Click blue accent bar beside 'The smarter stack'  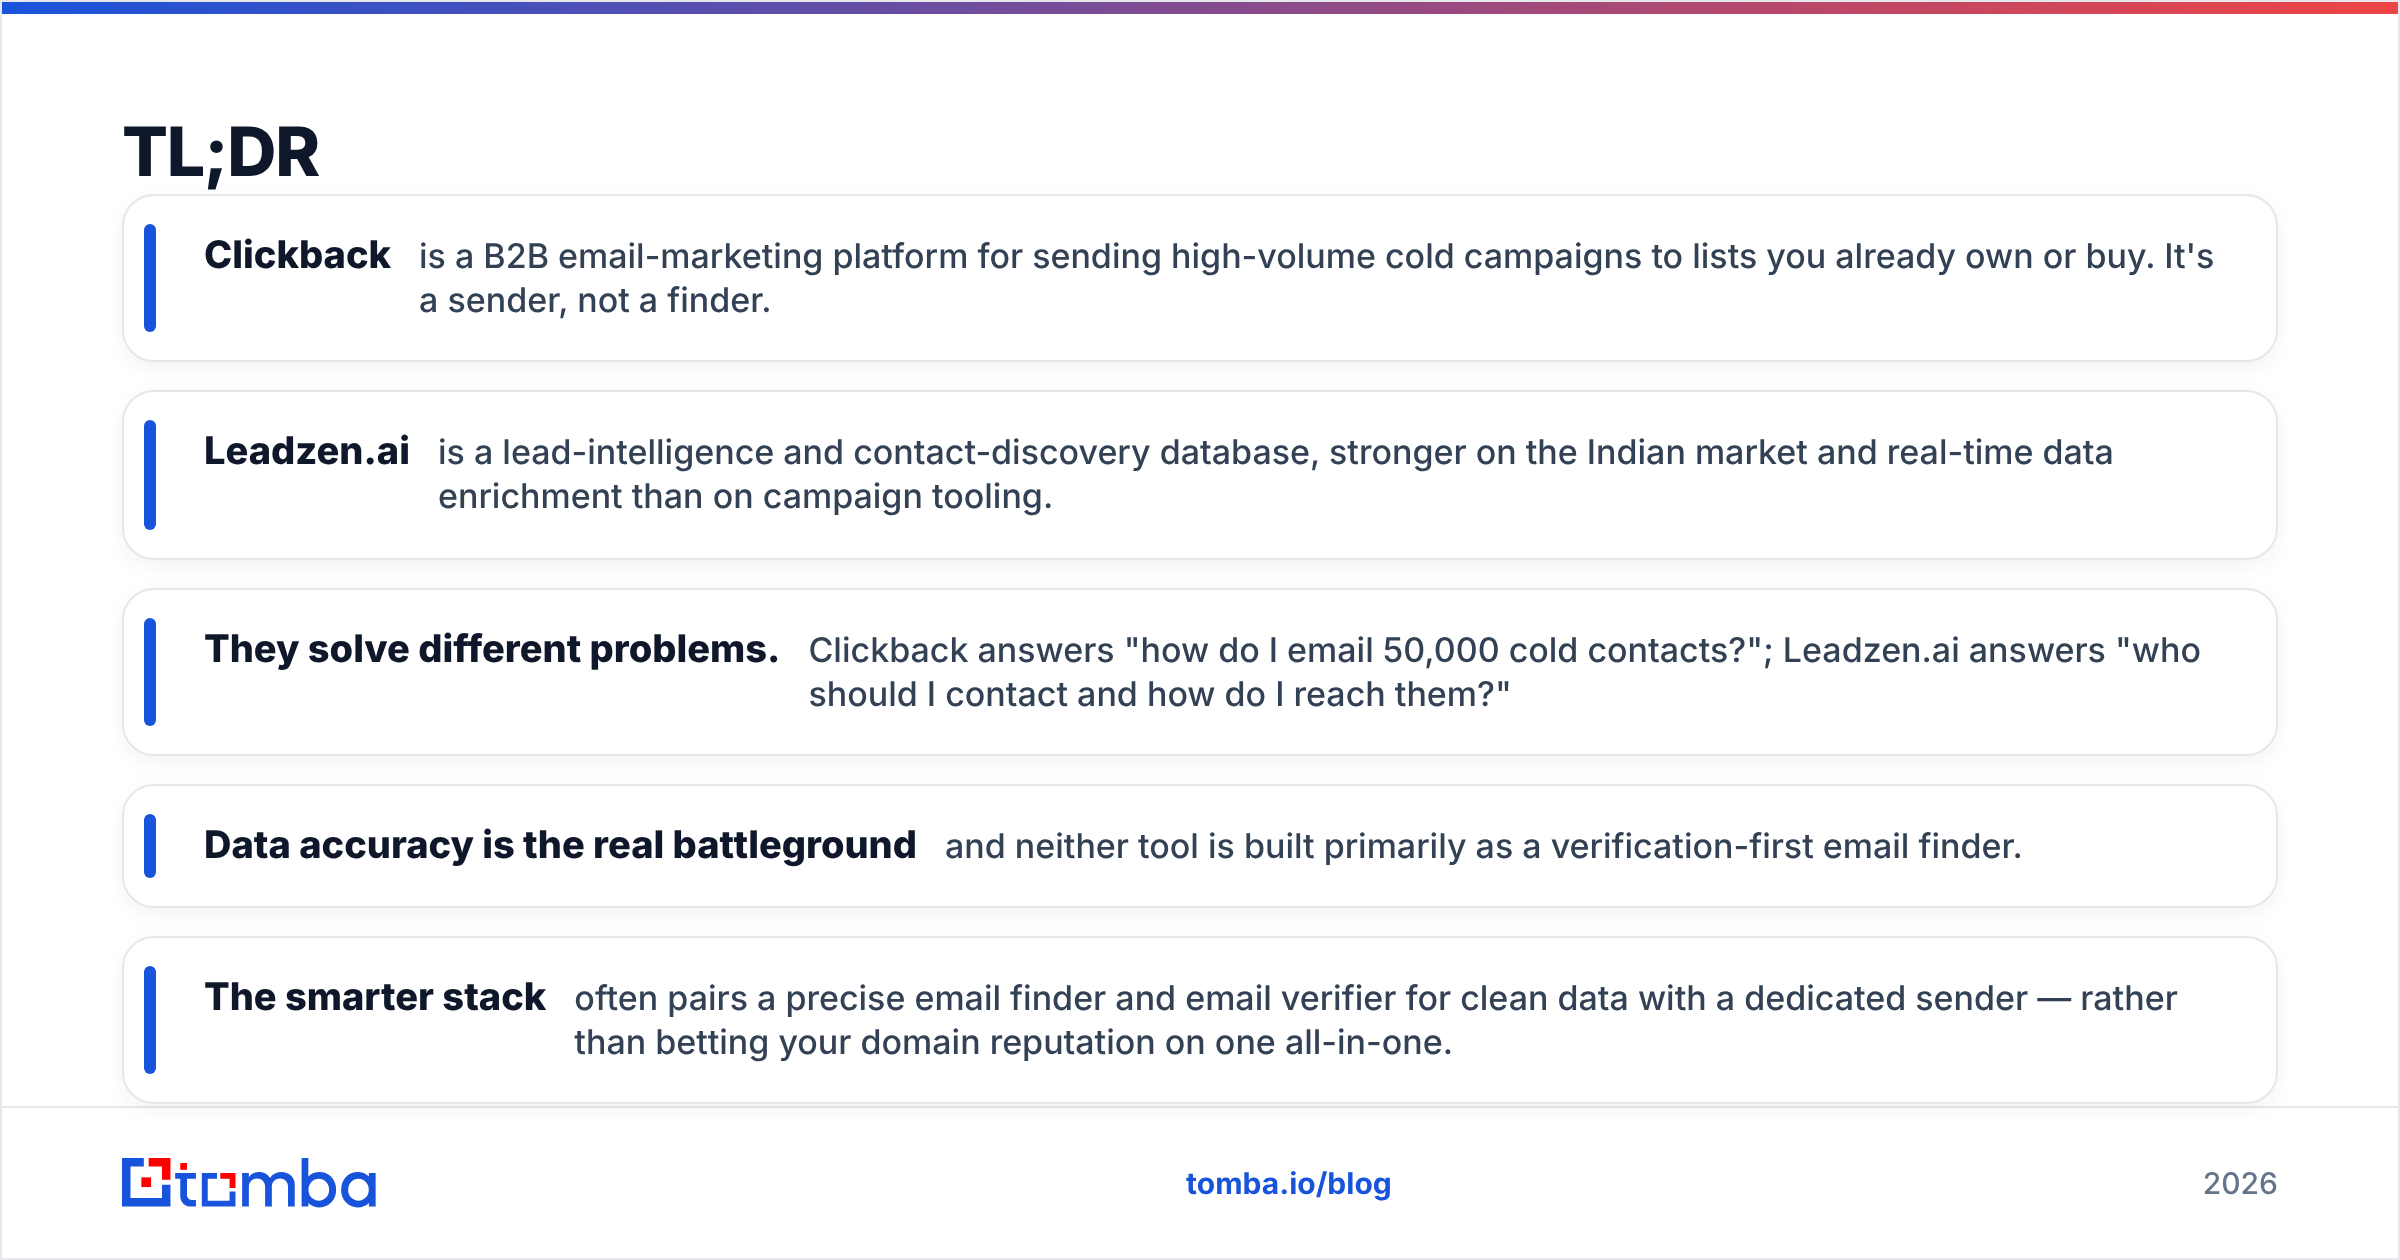pyautogui.click(x=150, y=1020)
